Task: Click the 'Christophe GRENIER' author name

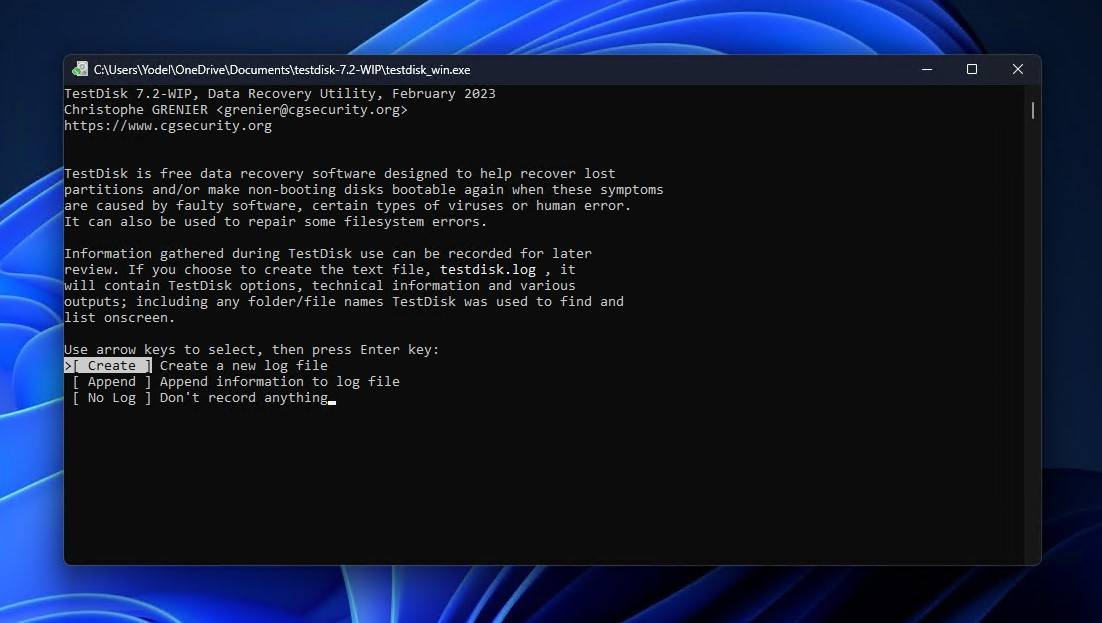Action: coord(136,110)
